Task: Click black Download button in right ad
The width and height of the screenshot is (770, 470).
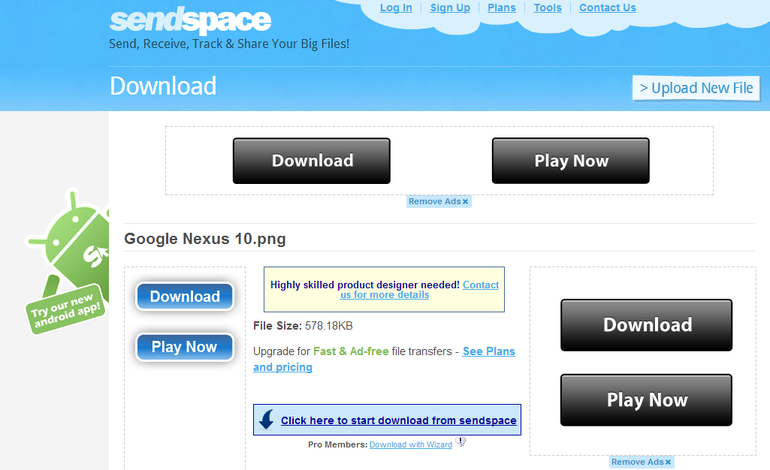Action: pos(646,325)
